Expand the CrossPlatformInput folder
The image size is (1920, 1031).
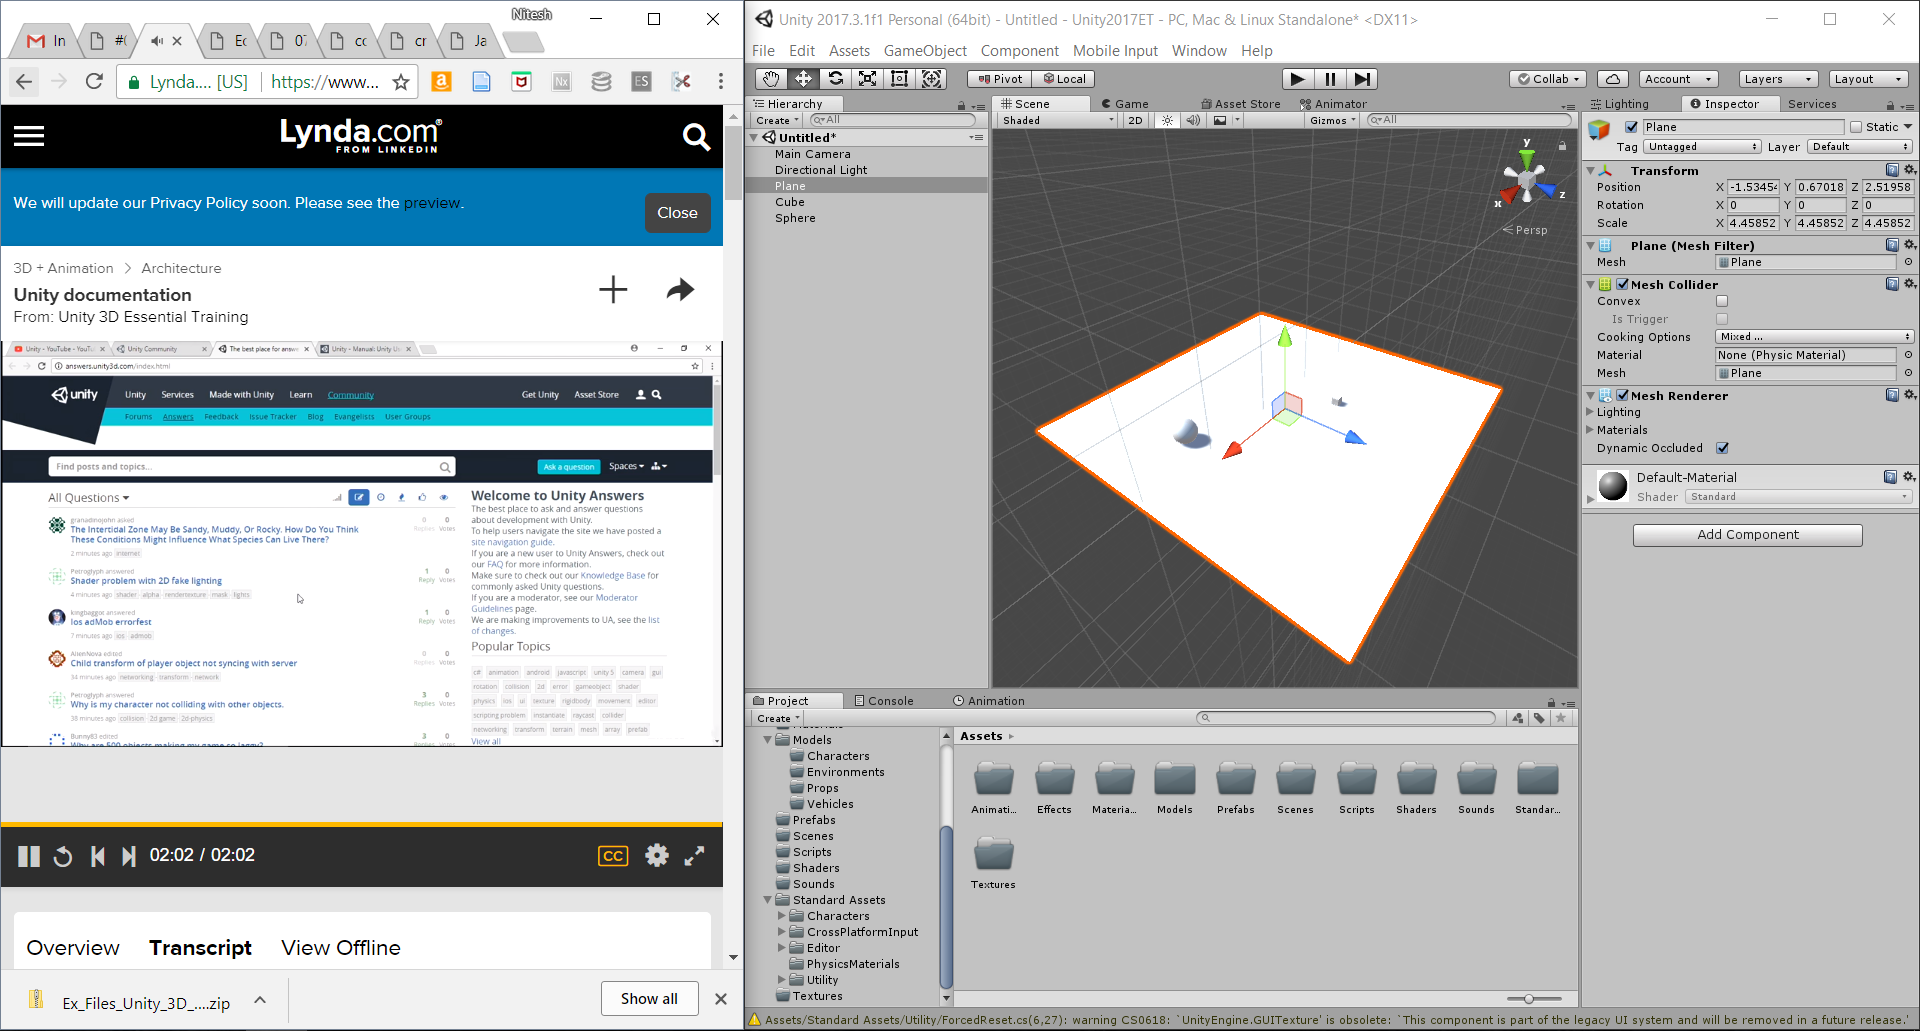tap(782, 932)
